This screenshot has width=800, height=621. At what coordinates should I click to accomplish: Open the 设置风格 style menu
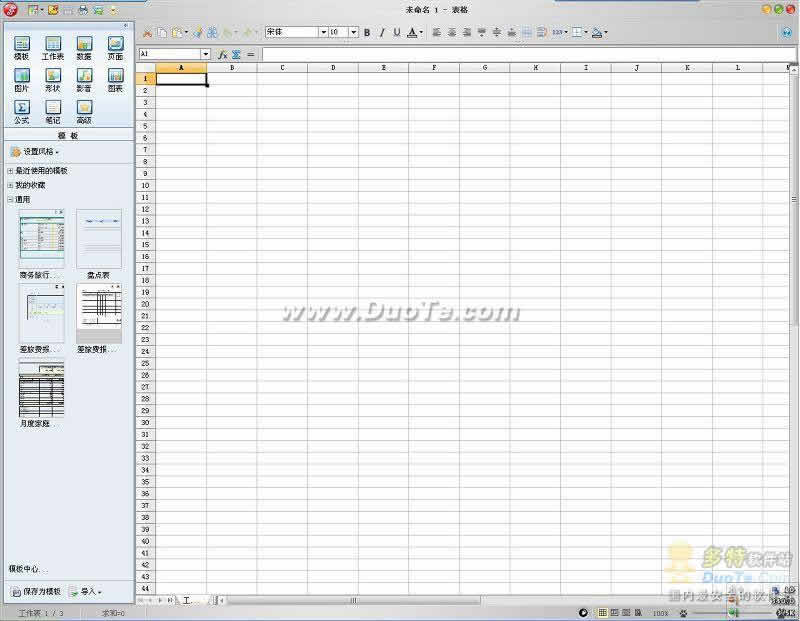click(x=35, y=152)
